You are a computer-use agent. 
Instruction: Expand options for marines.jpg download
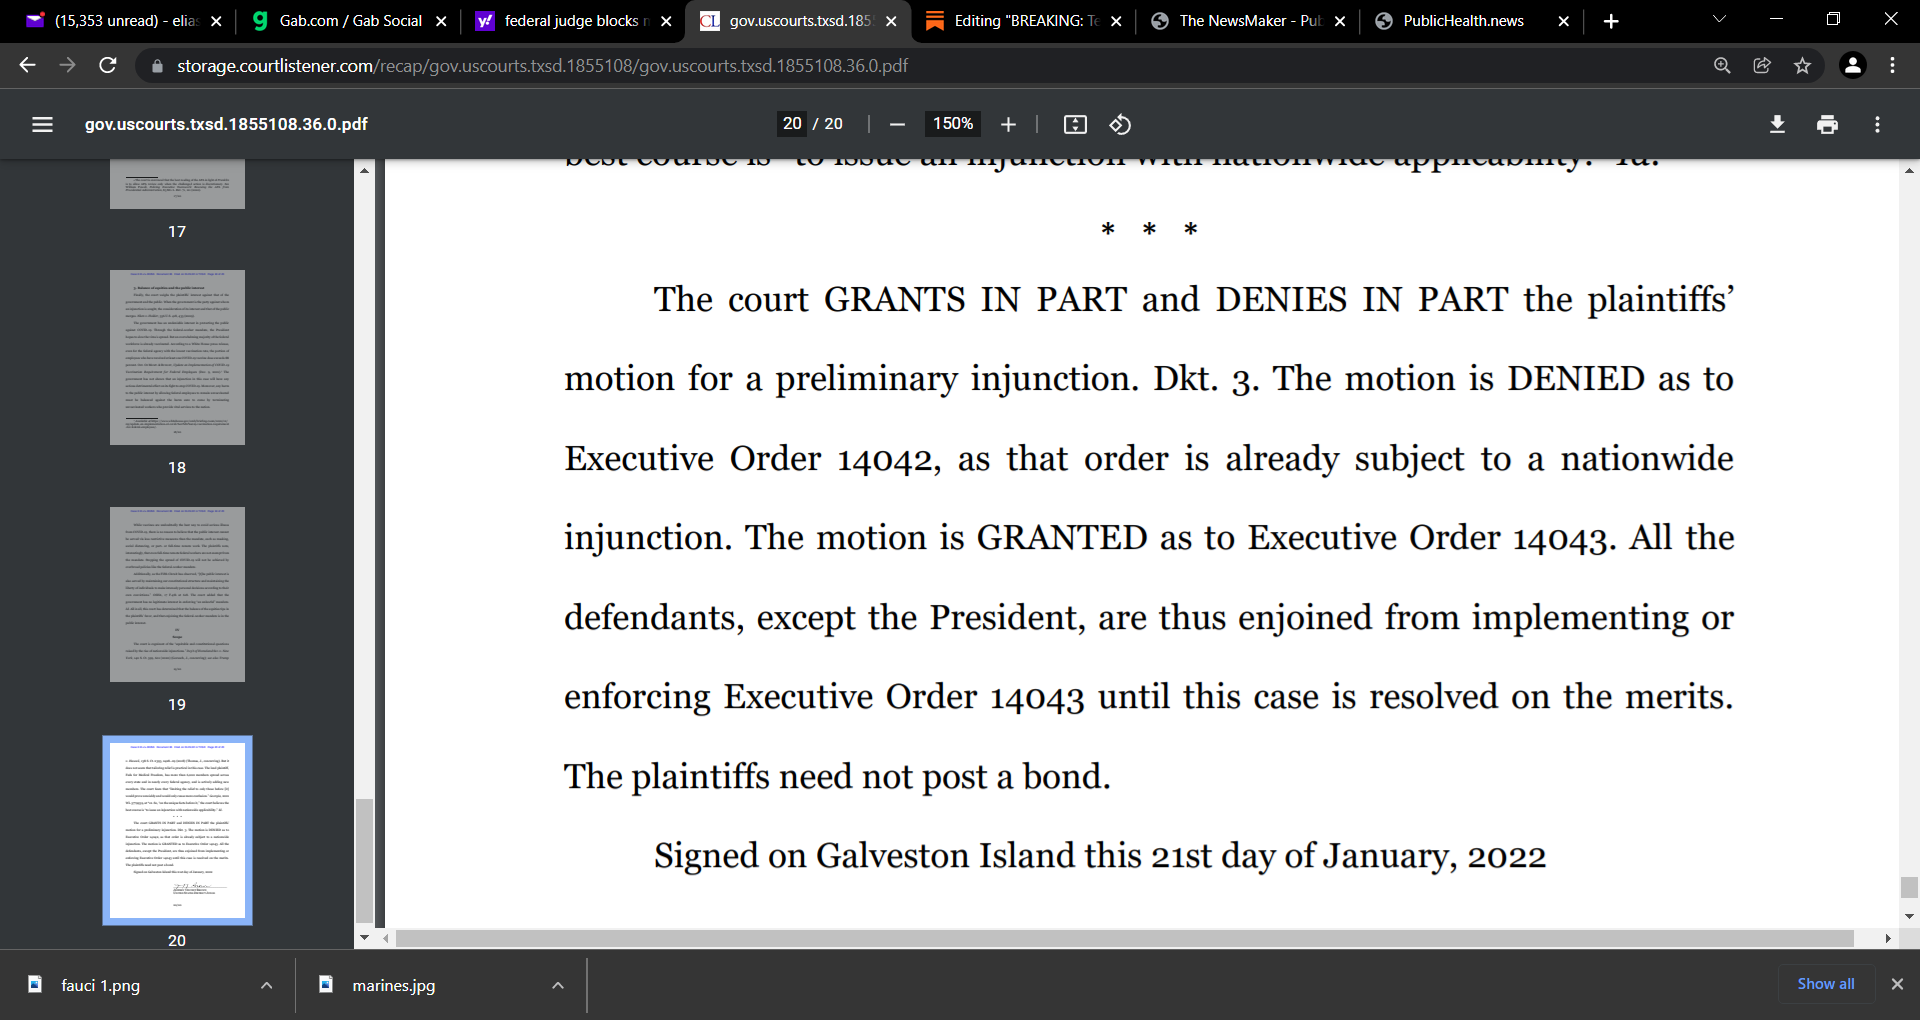(x=558, y=985)
